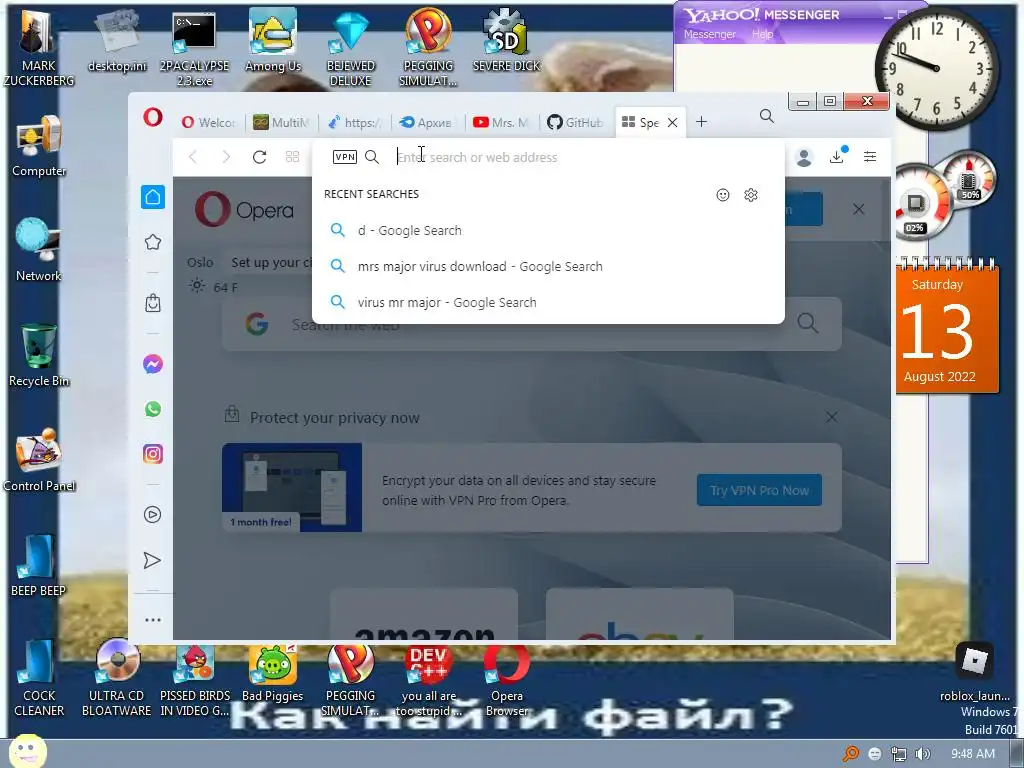Image resolution: width=1024 pixels, height=768 pixels.
Task: Open the Help menu in Yahoo Messenger
Action: click(x=762, y=34)
